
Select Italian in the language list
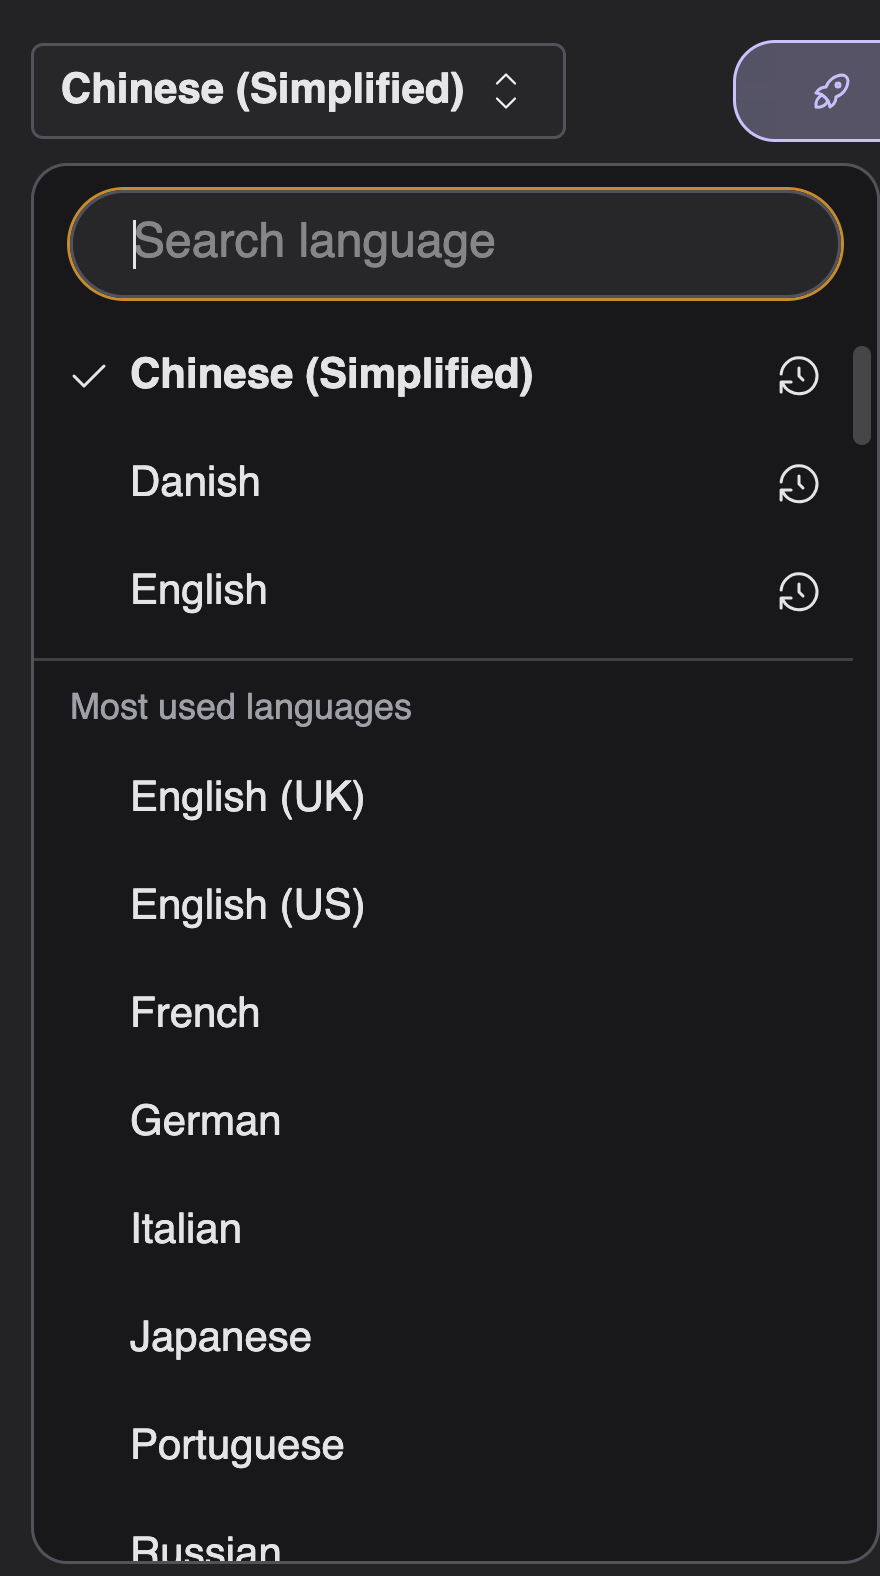(x=186, y=1229)
